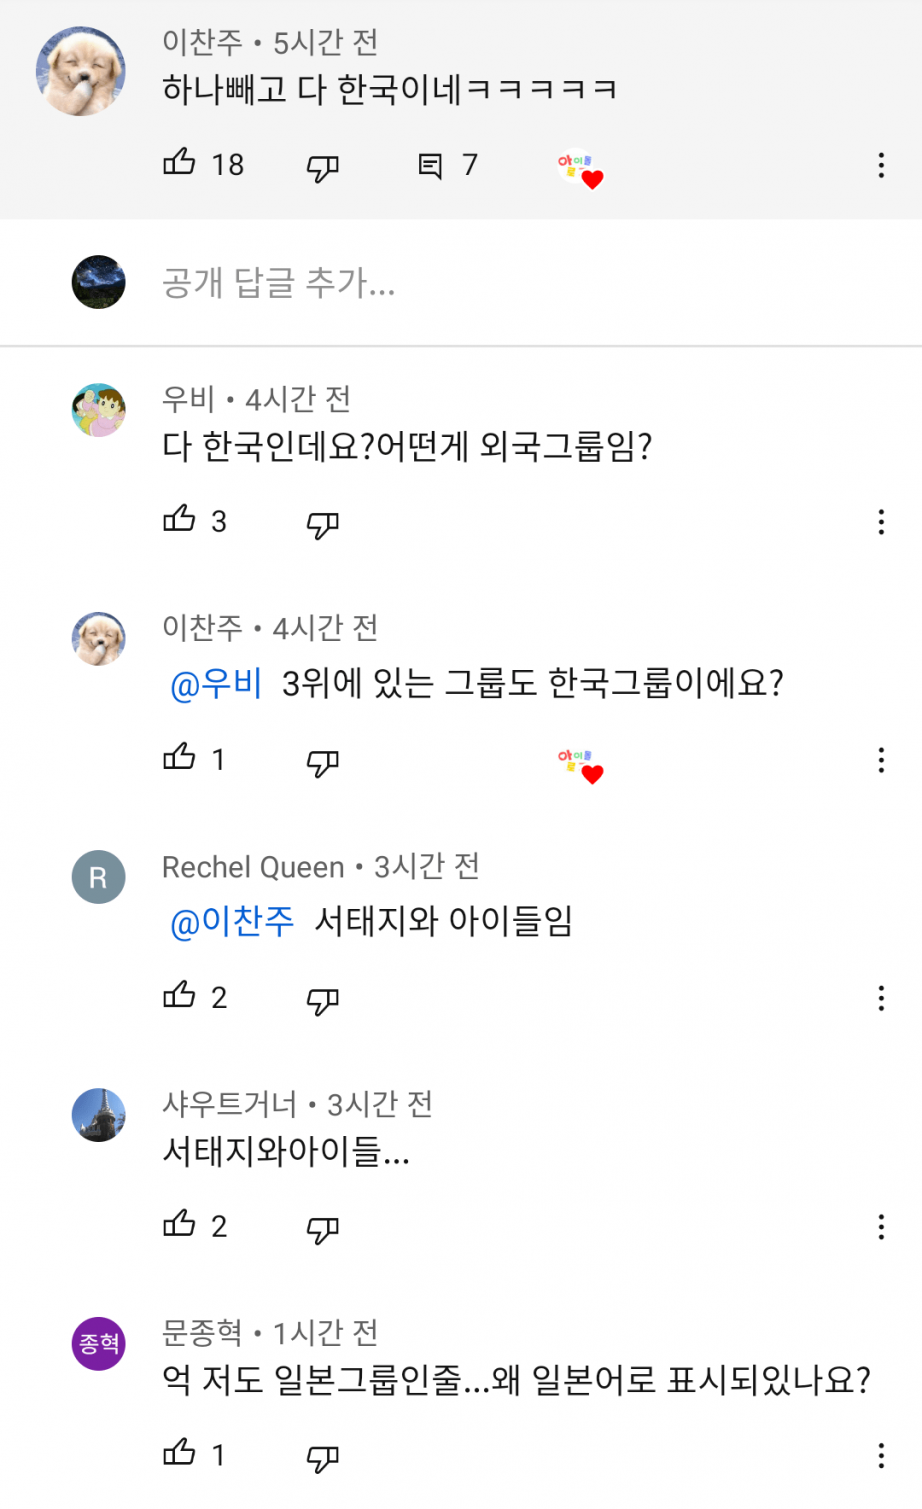This screenshot has width=922, height=1509.
Task: Open more options for 이찬주's reply to 우비
Action: [881, 760]
